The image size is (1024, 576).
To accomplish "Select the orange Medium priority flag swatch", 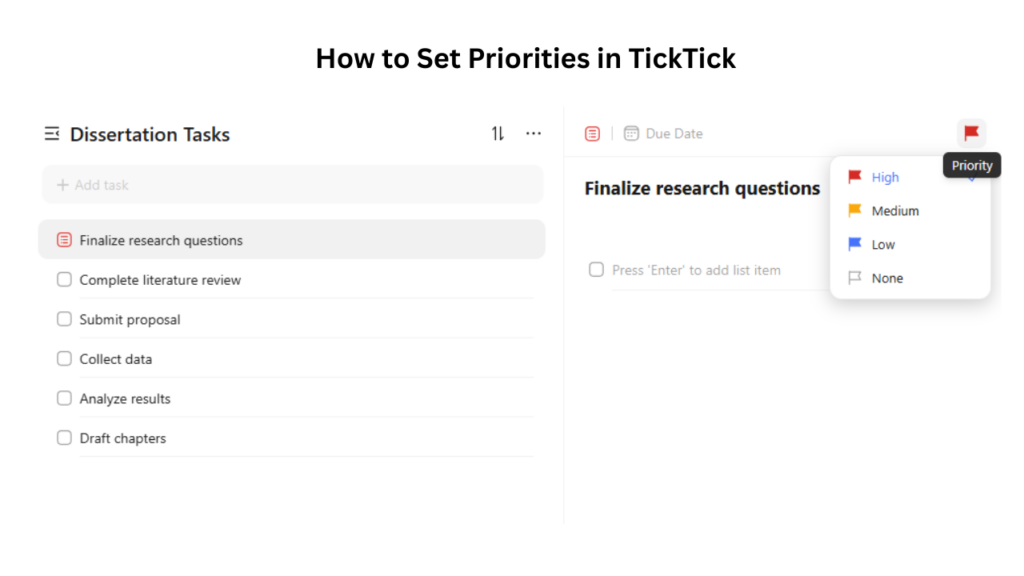I will 856,211.
